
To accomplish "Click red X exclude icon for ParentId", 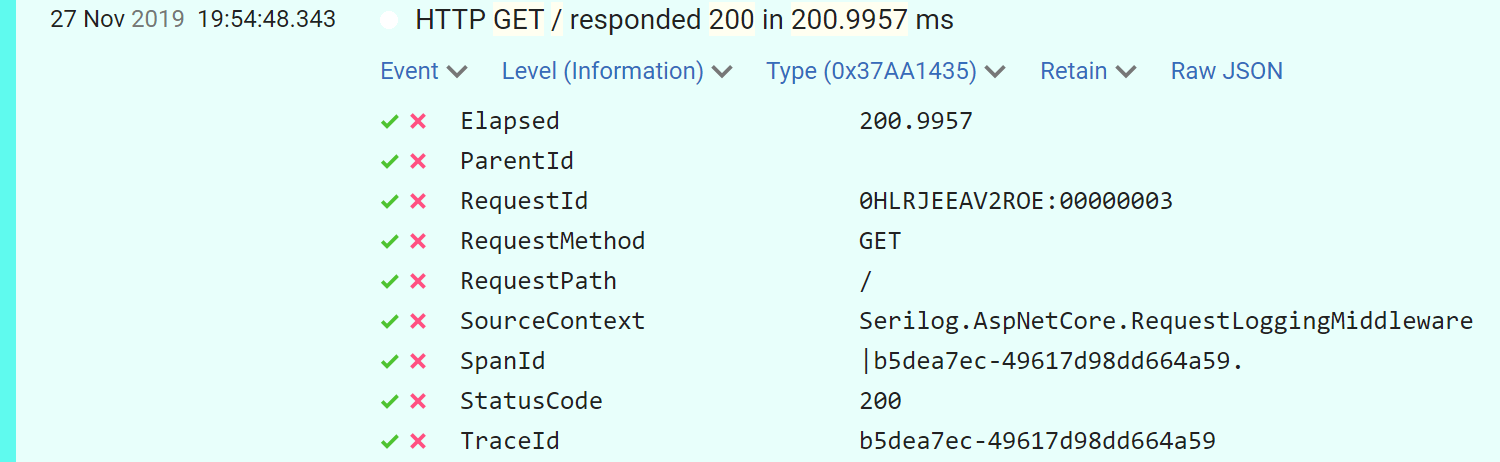I will [x=418, y=162].
